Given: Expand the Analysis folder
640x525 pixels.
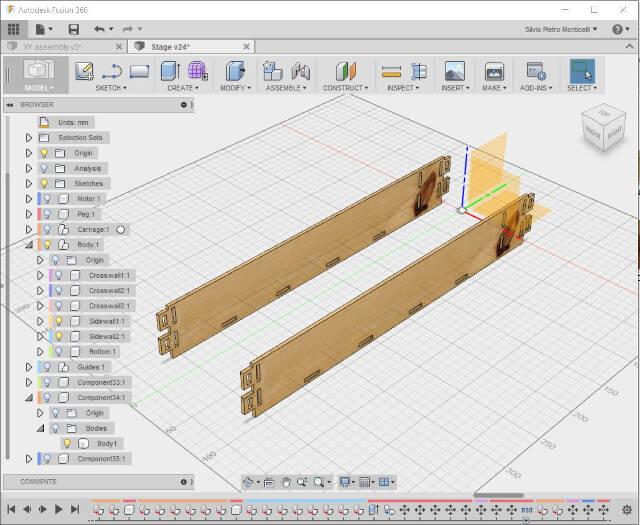Looking at the screenshot, I should (29, 168).
